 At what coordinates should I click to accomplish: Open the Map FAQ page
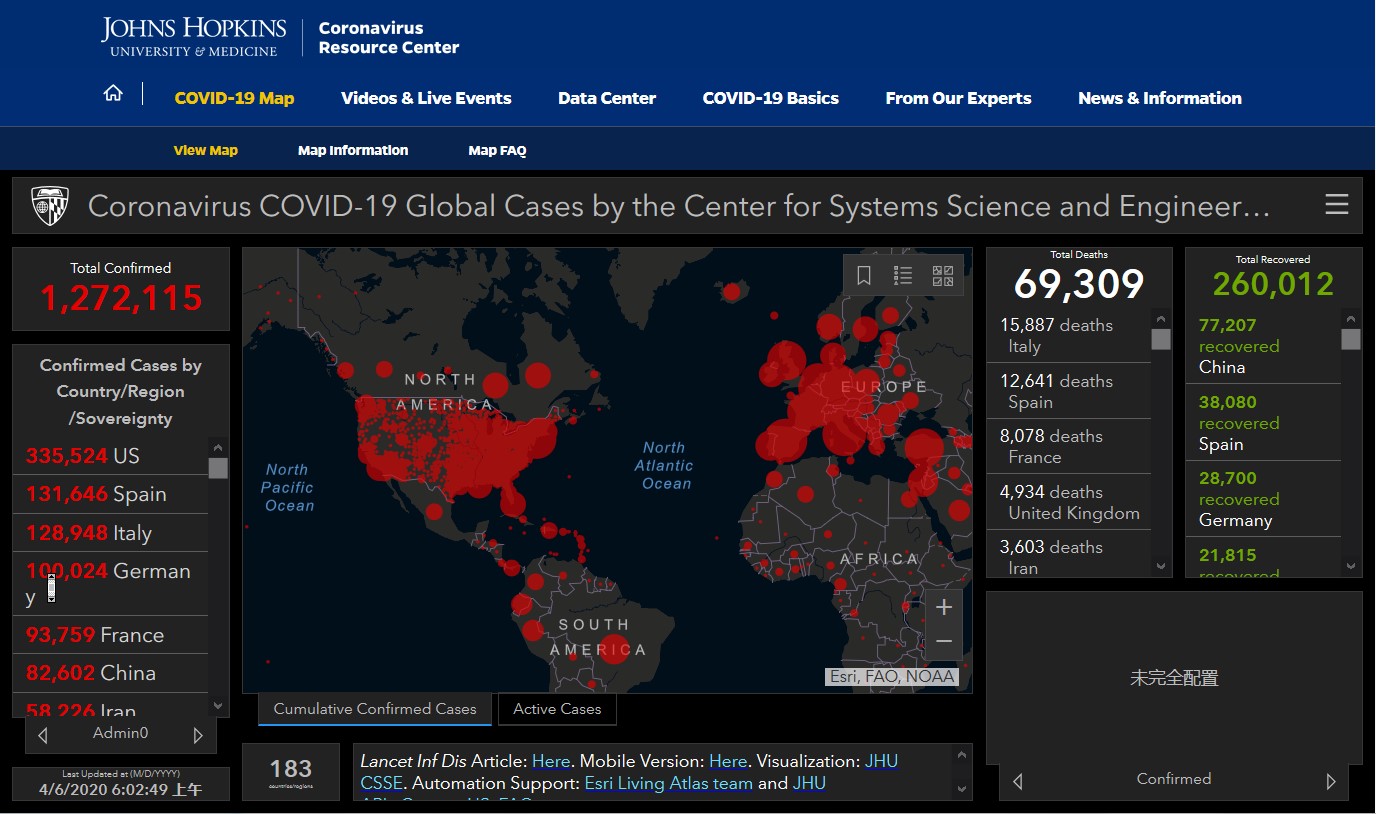(497, 150)
